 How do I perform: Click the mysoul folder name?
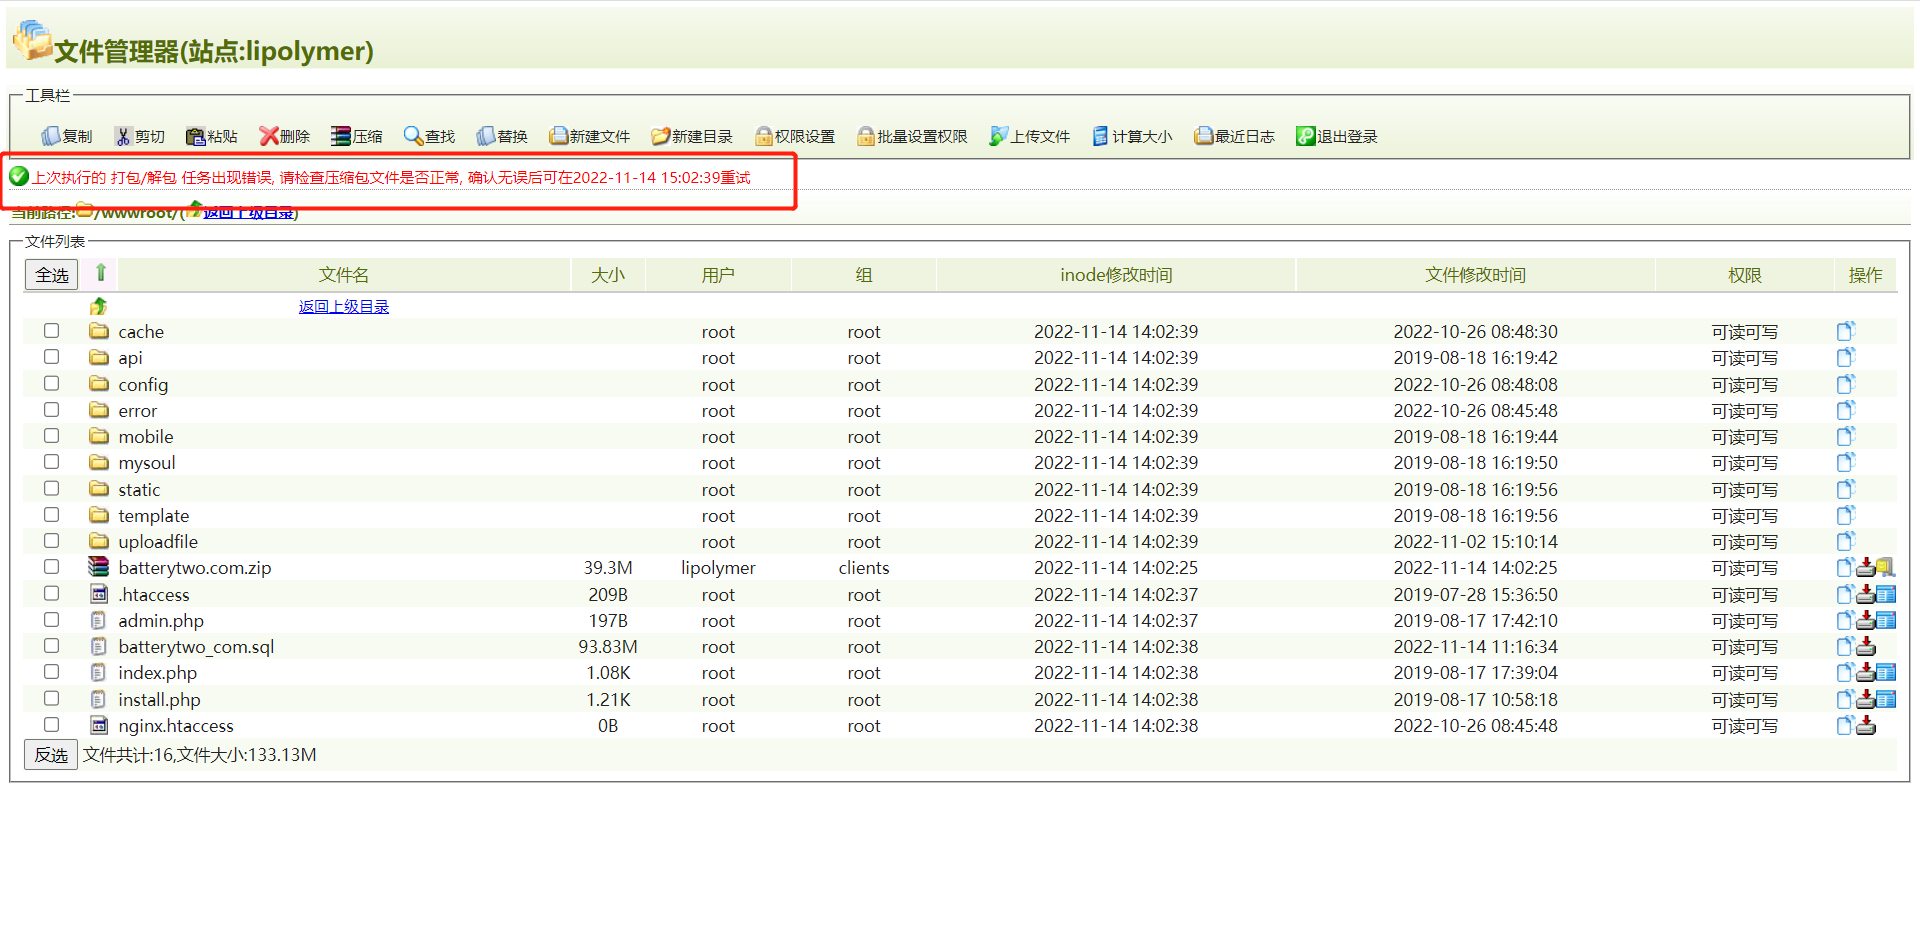tap(147, 462)
